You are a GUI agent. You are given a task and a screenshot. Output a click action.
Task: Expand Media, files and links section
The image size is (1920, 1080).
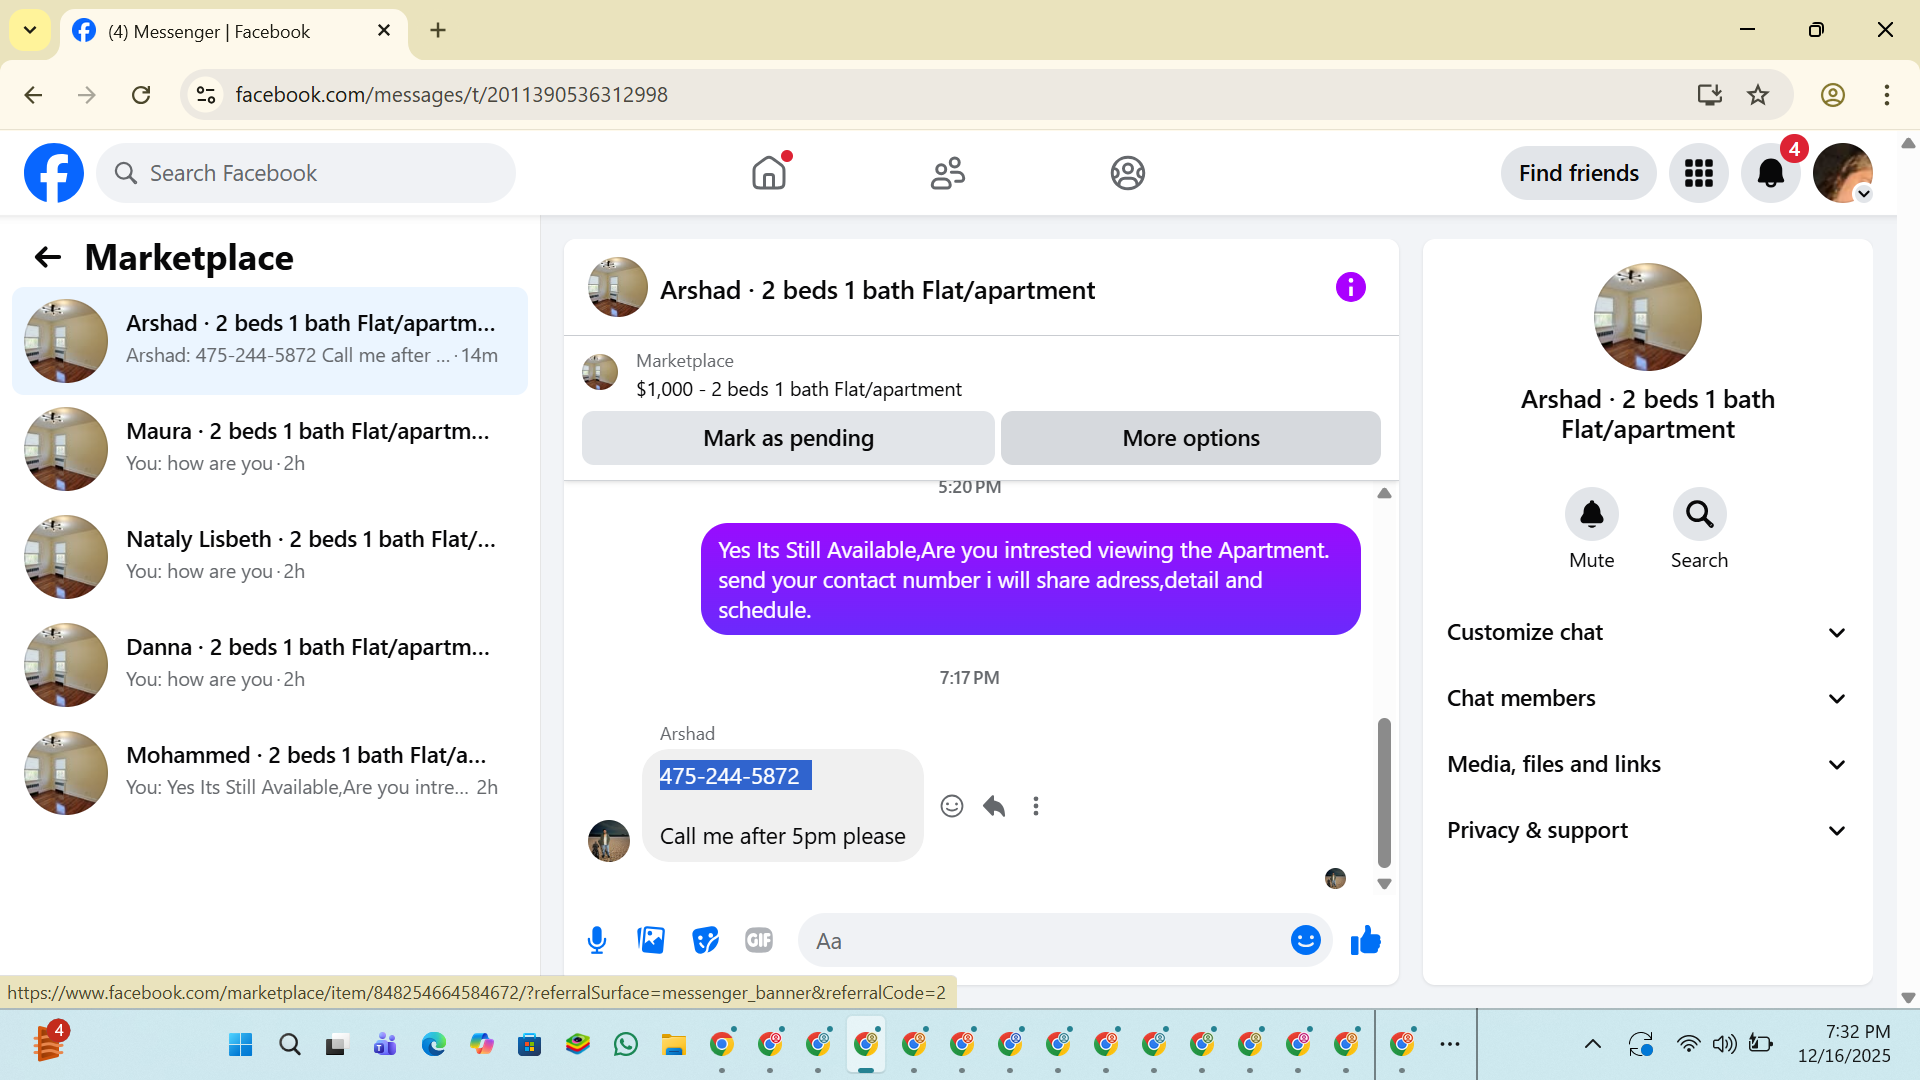tap(1647, 764)
